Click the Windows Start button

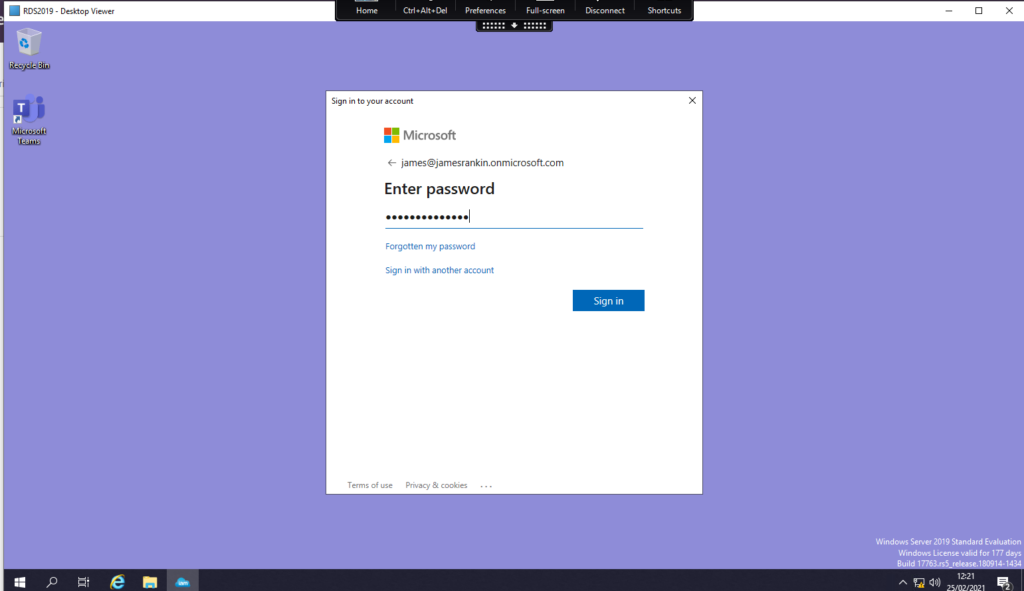pyautogui.click(x=20, y=581)
